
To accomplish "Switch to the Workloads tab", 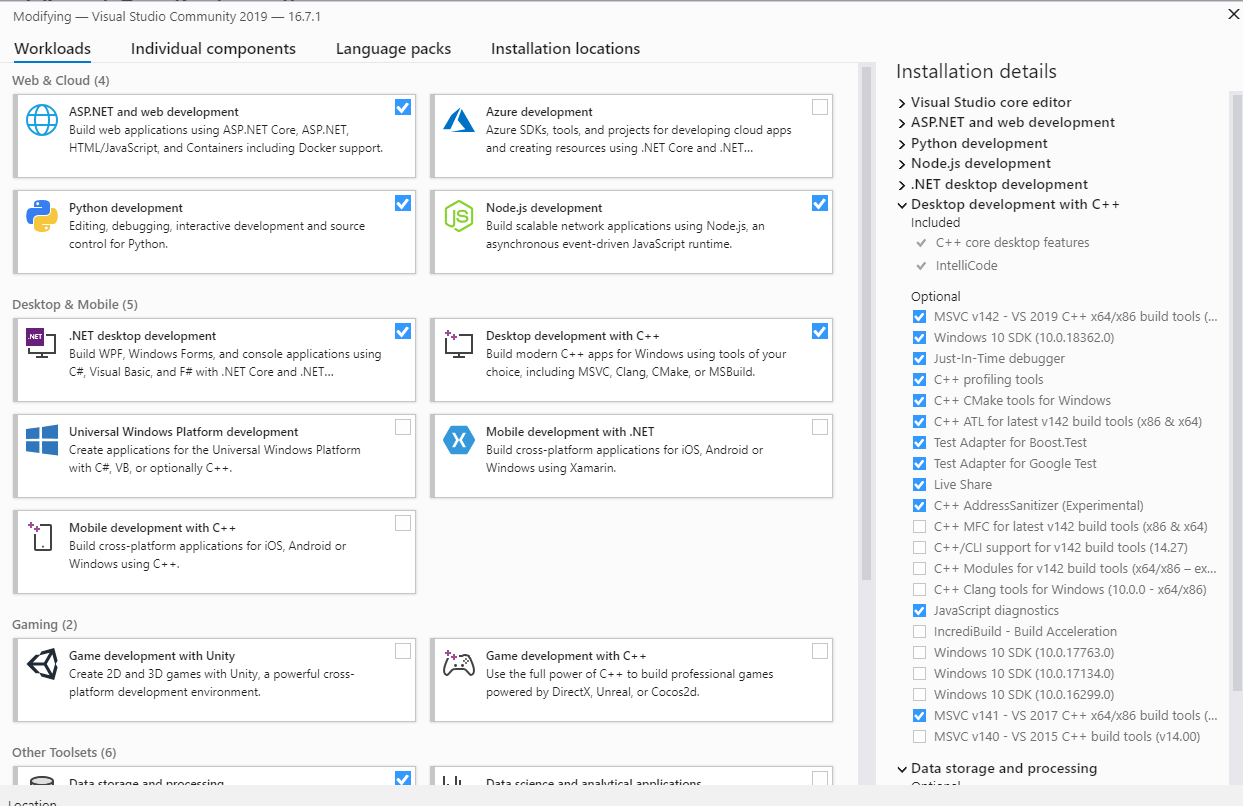I will click(52, 48).
